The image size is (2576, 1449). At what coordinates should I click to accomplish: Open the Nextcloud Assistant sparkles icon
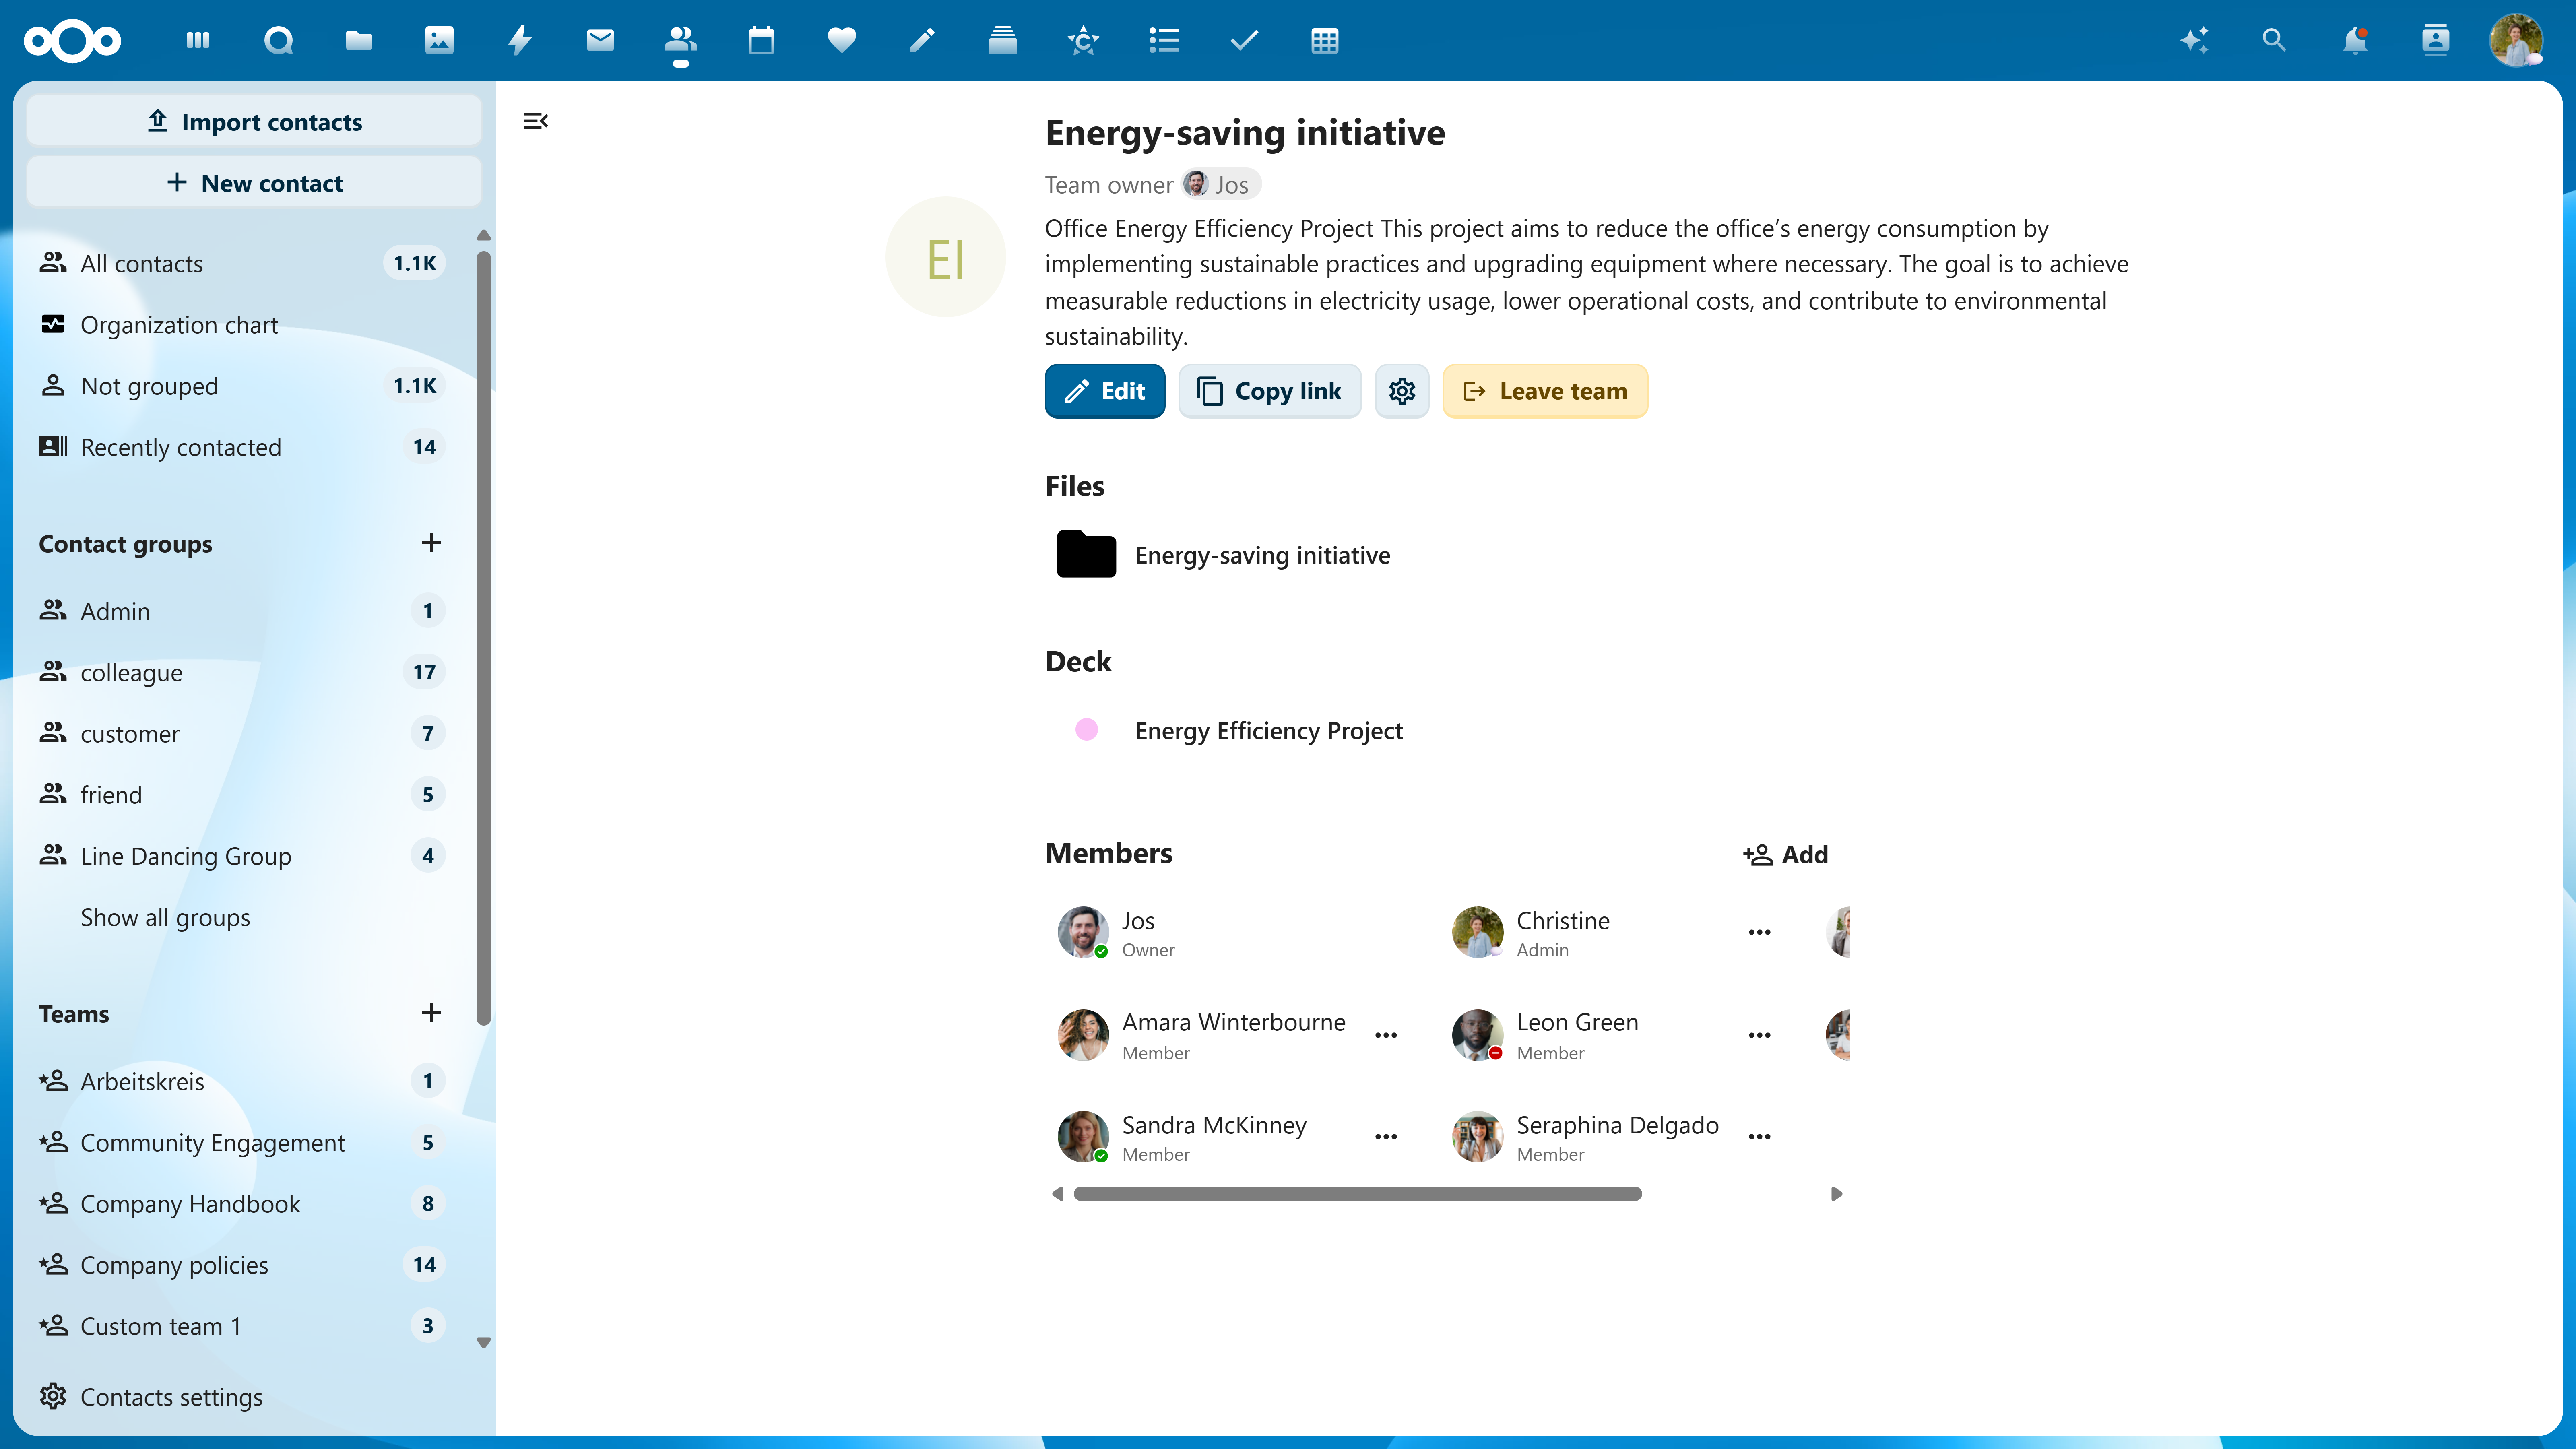[x=2196, y=41]
